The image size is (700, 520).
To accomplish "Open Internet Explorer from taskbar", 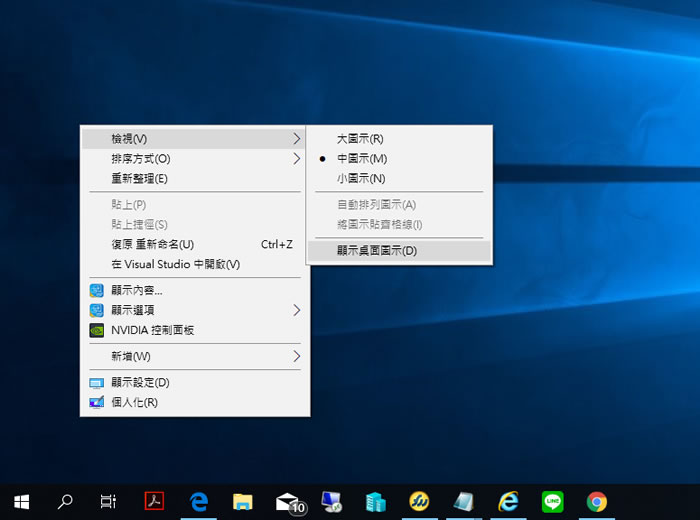I will click(x=508, y=502).
